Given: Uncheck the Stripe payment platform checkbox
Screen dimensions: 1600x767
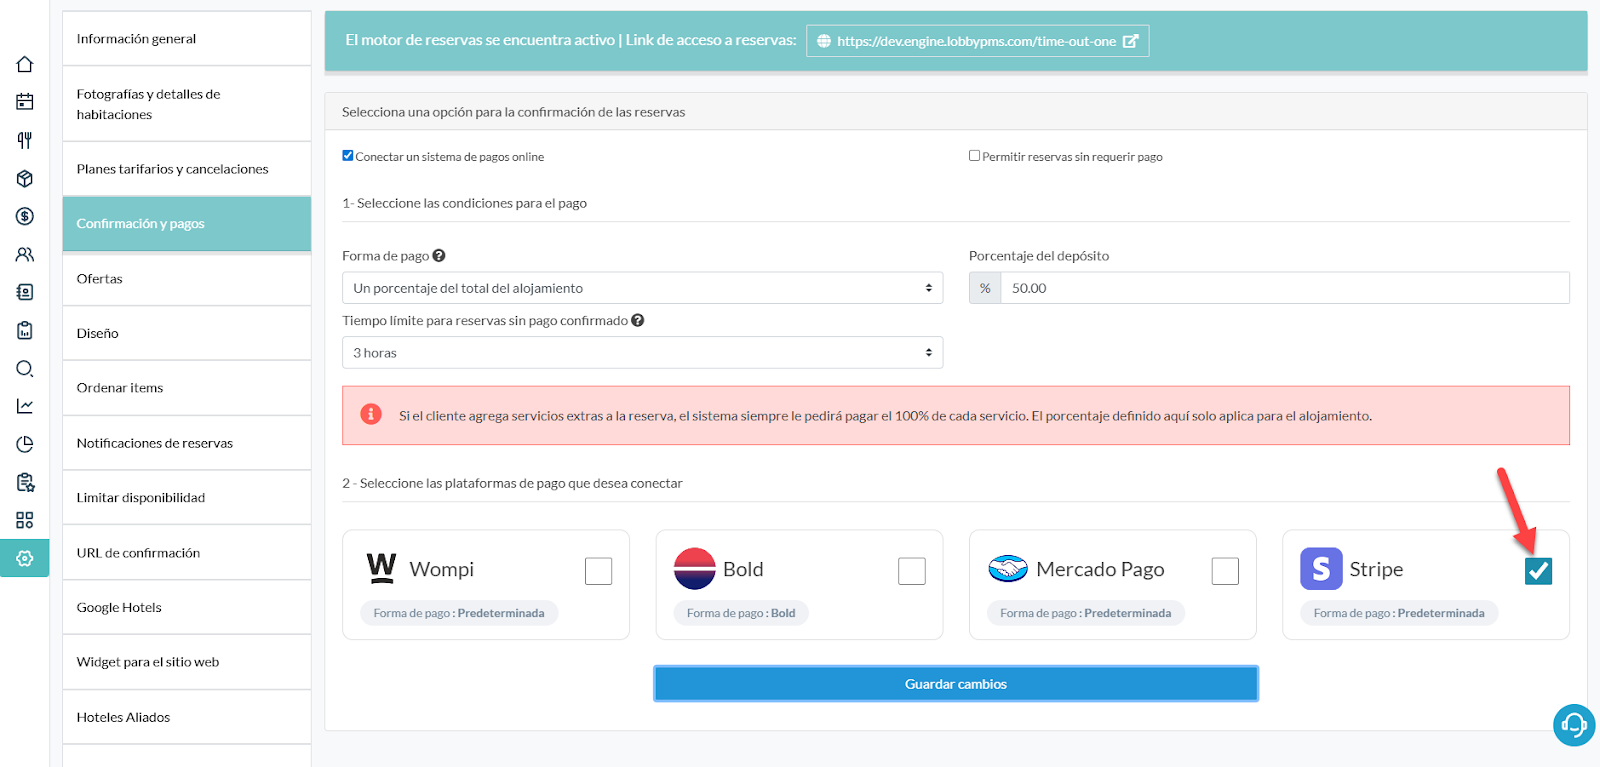Looking at the screenshot, I should [1538, 571].
